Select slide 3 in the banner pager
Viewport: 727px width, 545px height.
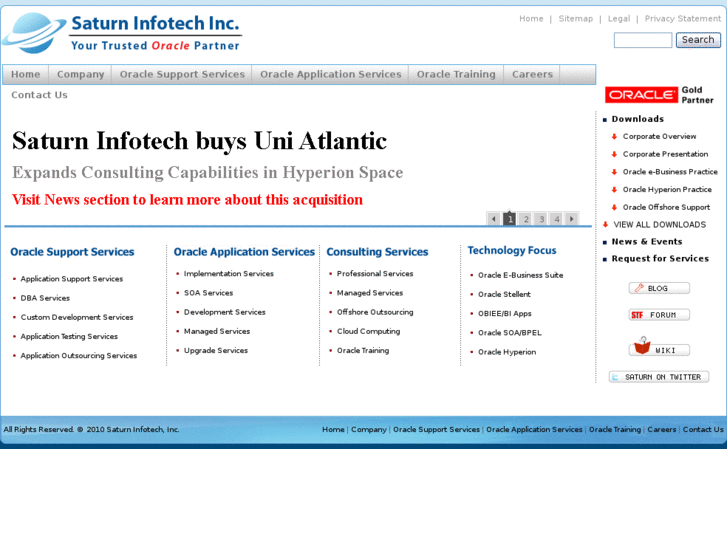point(541,218)
